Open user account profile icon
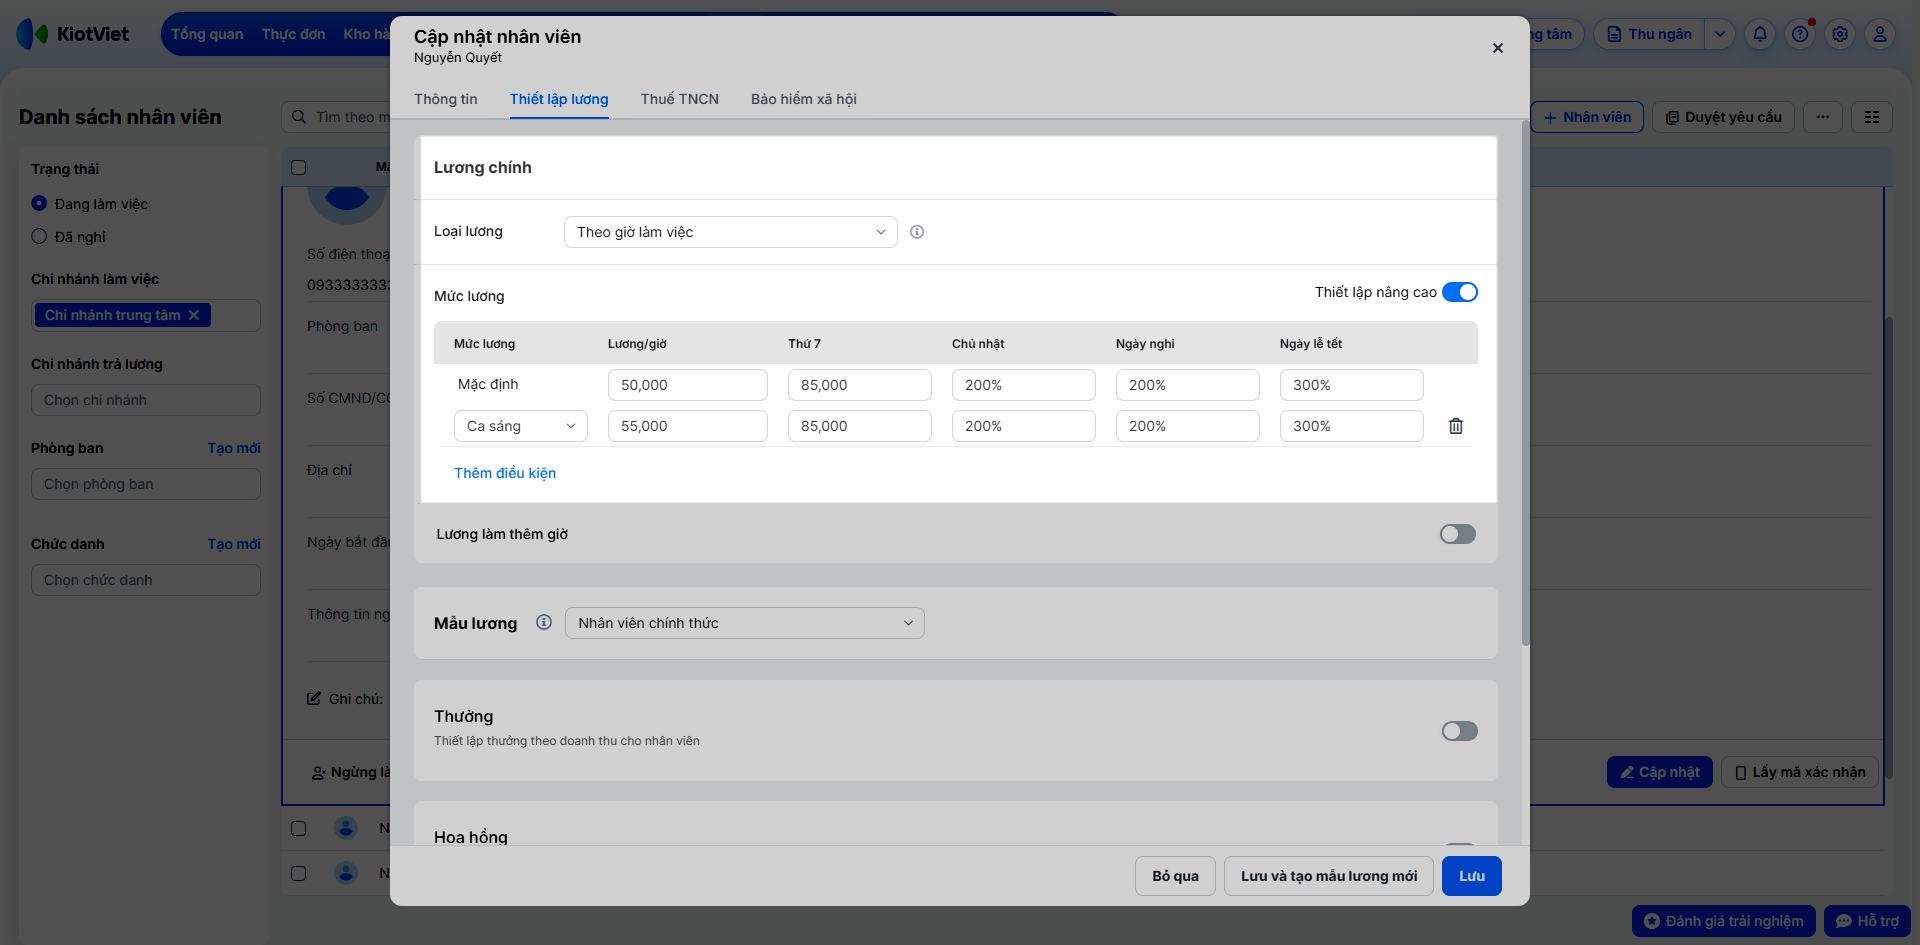The width and height of the screenshot is (1920, 945). click(1880, 34)
